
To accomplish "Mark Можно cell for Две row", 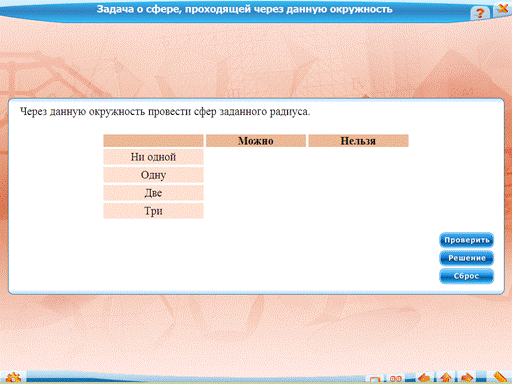I will (x=256, y=193).
